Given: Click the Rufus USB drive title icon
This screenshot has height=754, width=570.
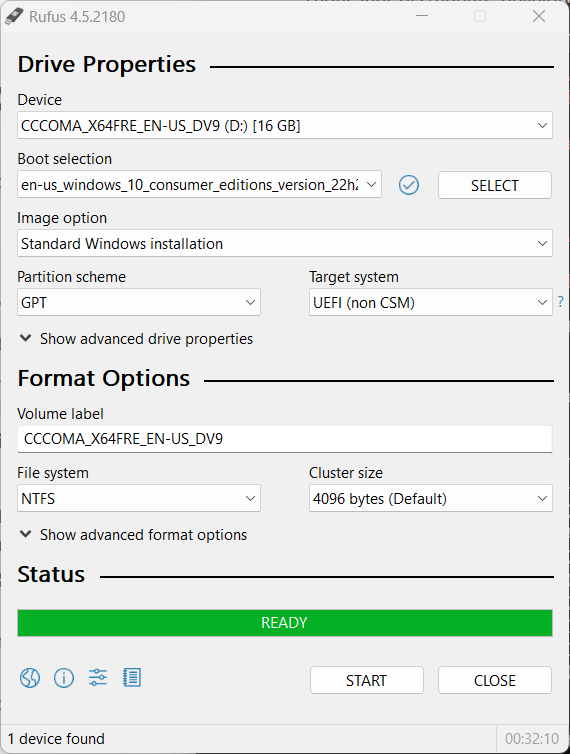Looking at the screenshot, I should tap(13, 16).
